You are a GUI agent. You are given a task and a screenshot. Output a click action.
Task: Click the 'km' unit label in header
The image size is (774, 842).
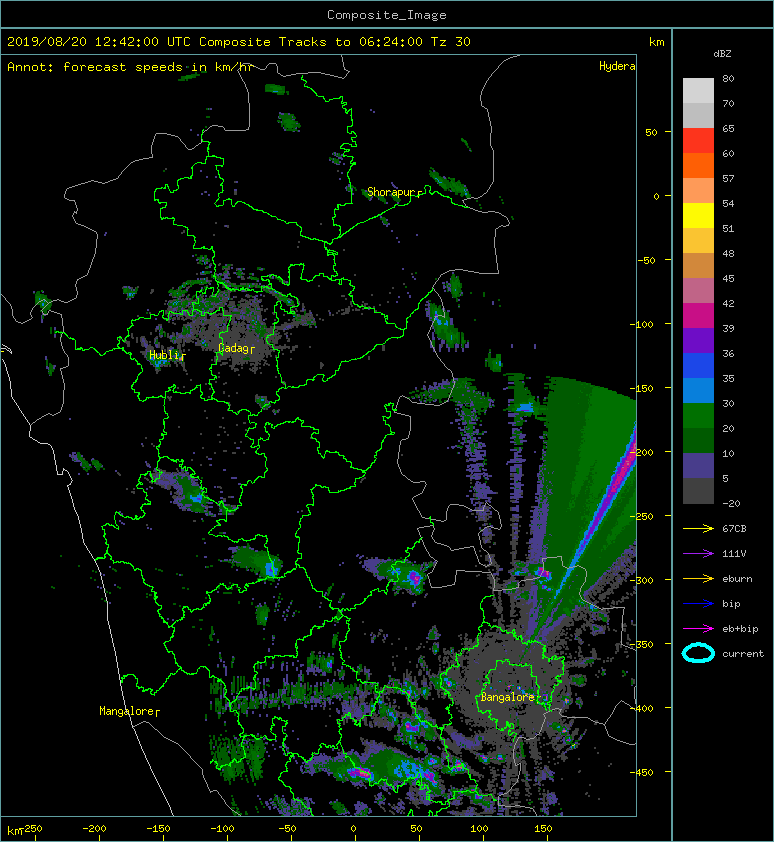(656, 42)
